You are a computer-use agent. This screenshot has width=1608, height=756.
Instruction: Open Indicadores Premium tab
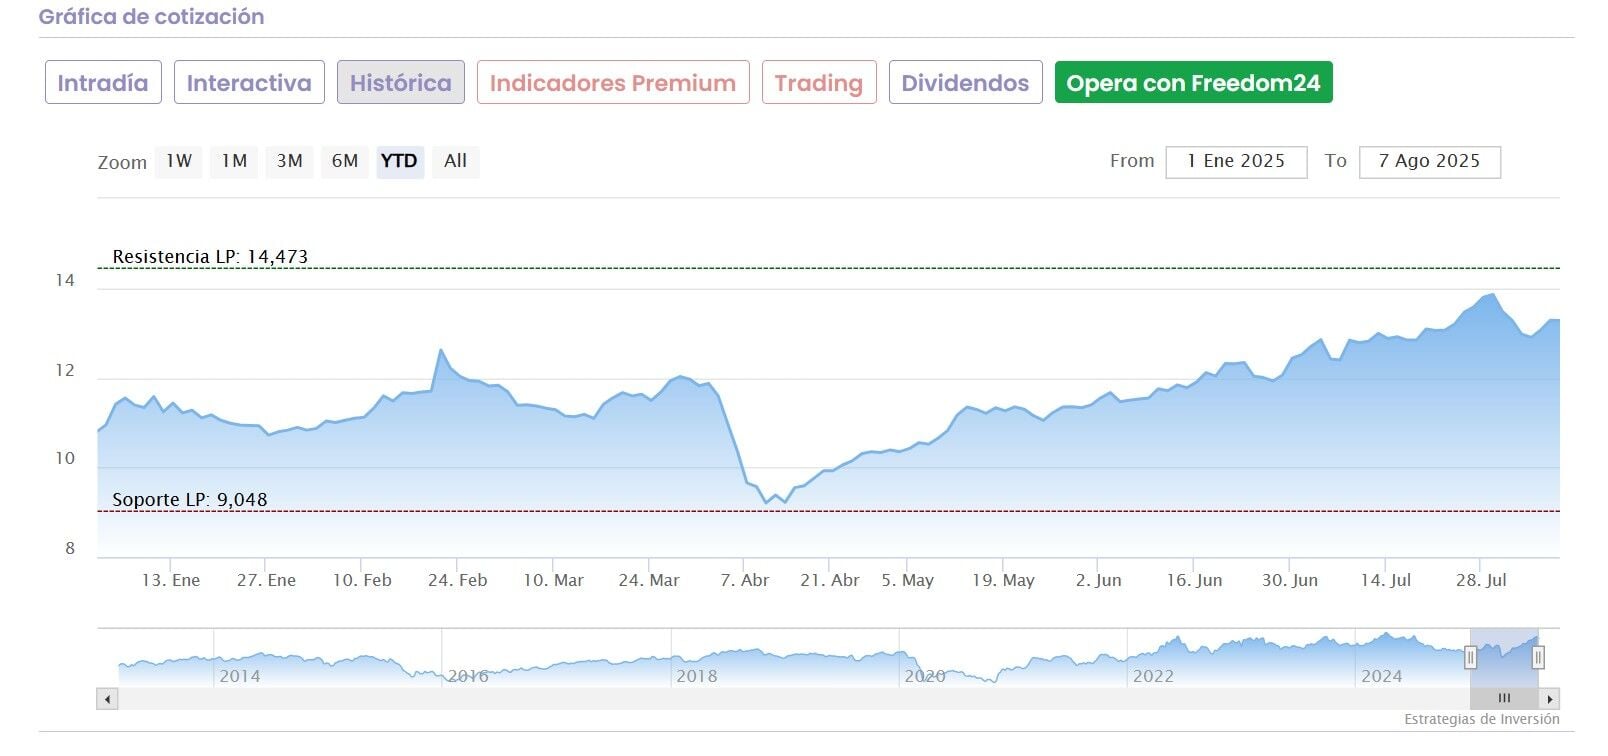coord(613,83)
